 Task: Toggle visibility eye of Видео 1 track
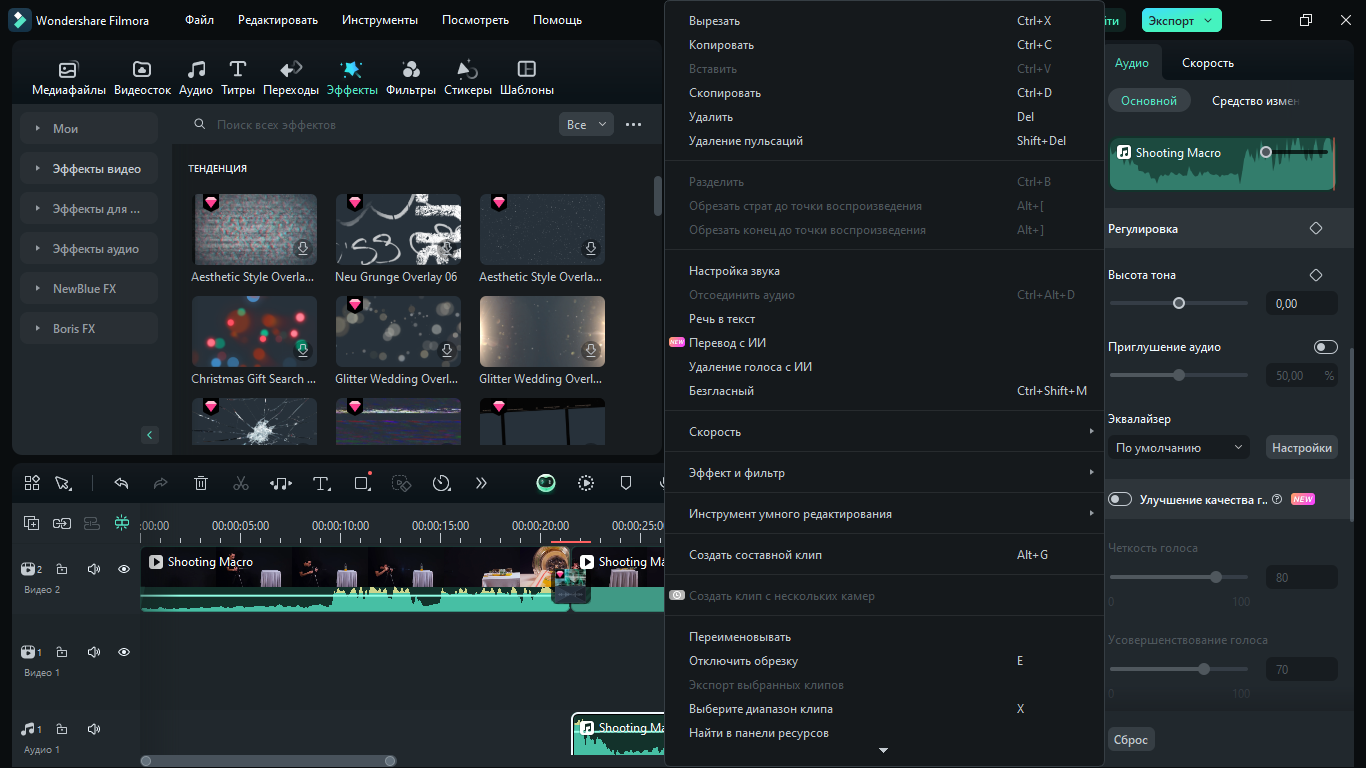[124, 652]
